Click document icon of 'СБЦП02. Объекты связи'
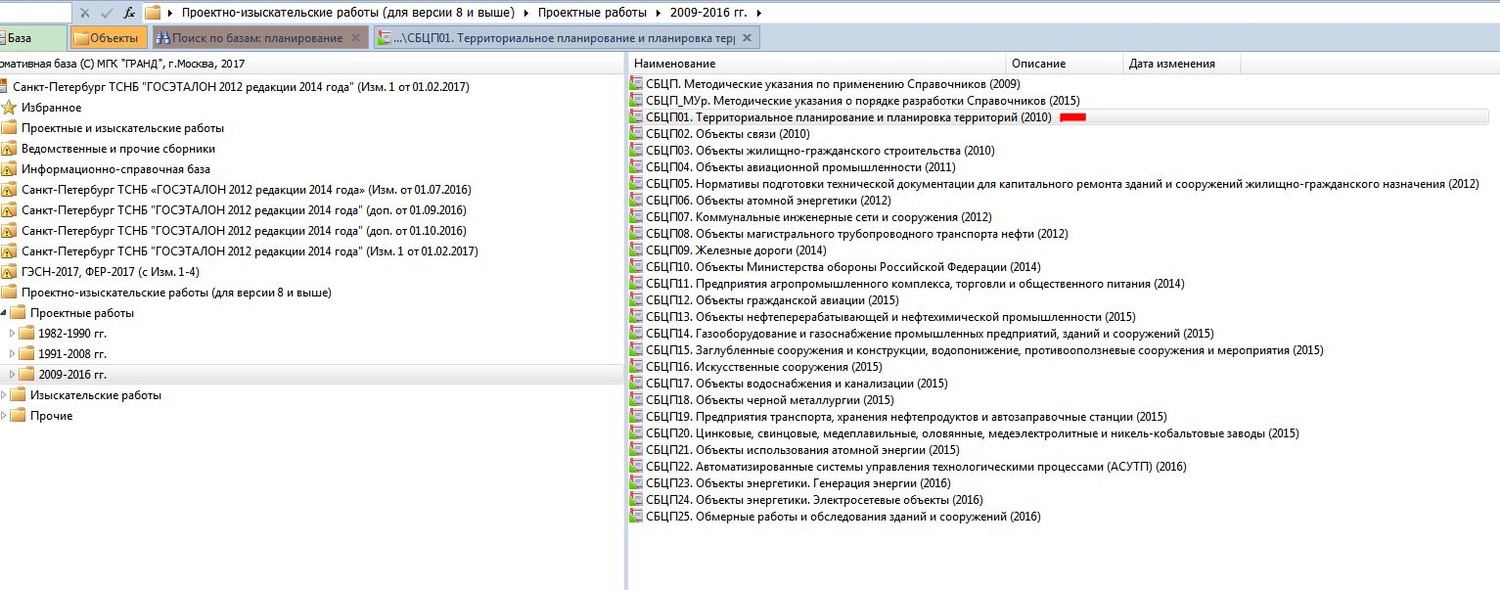The width and height of the screenshot is (1500, 590). (x=636, y=134)
